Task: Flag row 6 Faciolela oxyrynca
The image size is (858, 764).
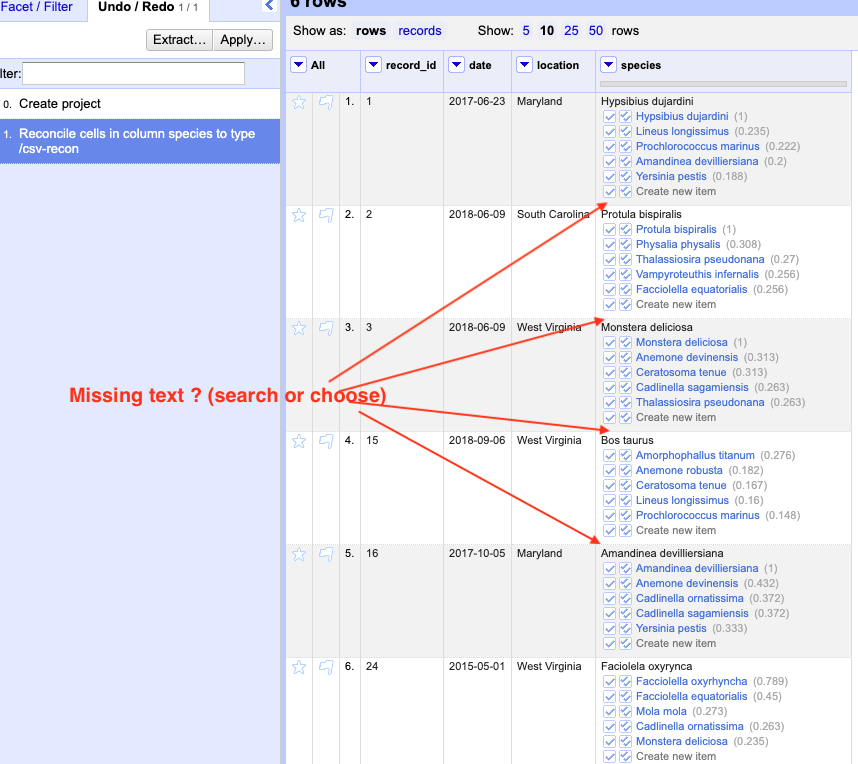Action: pyautogui.click(x=326, y=667)
